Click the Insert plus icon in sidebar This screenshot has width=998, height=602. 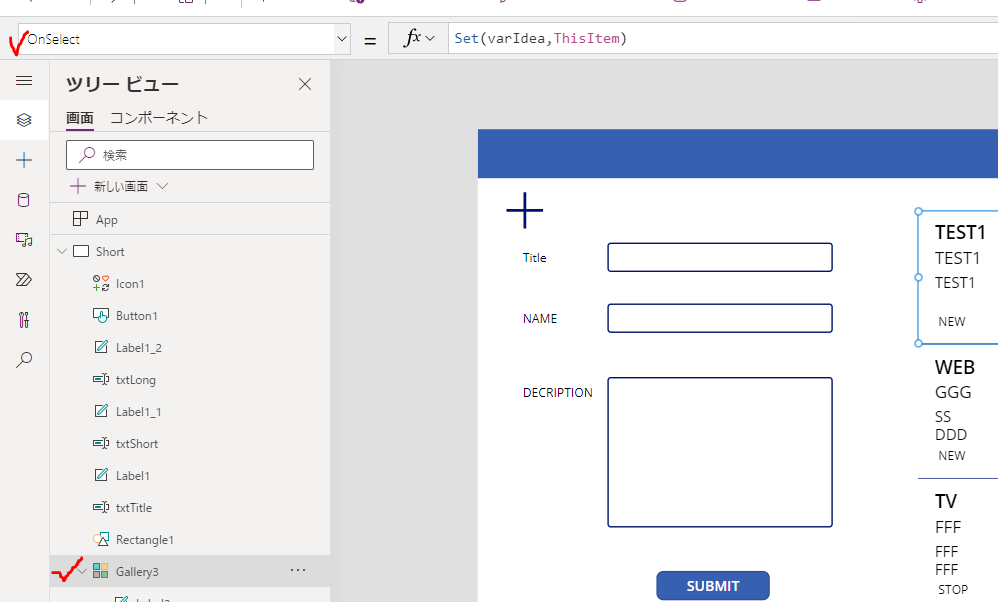pyautogui.click(x=24, y=160)
